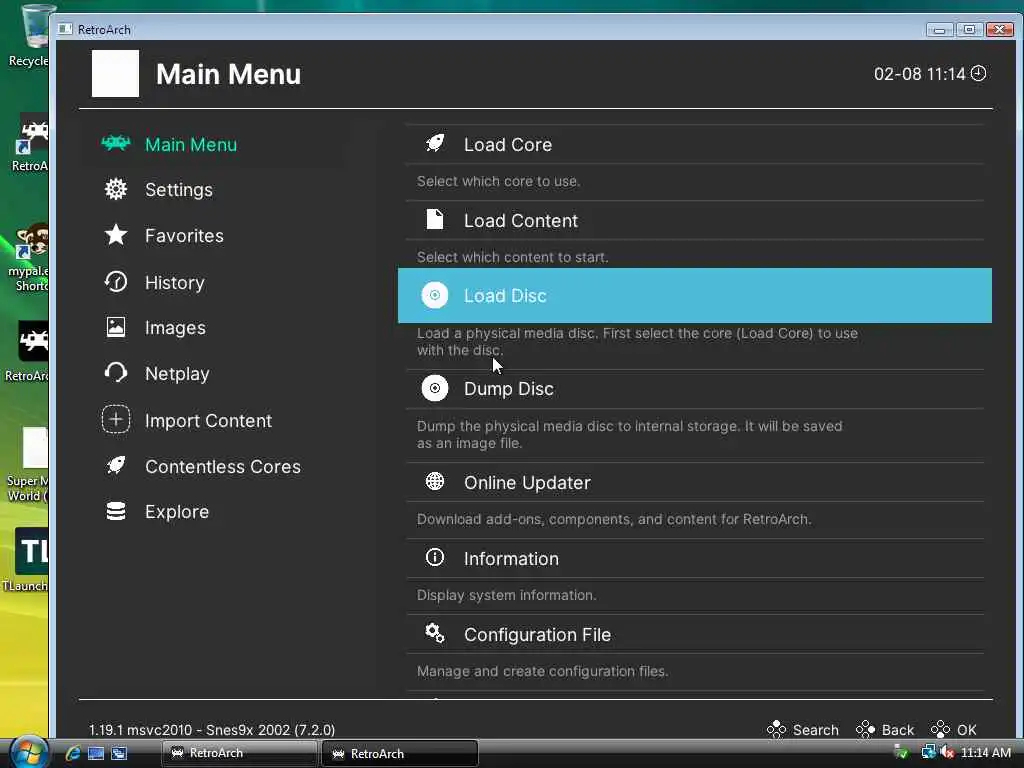The image size is (1024, 768).
Task: Select the Load Content option
Action: (695, 220)
